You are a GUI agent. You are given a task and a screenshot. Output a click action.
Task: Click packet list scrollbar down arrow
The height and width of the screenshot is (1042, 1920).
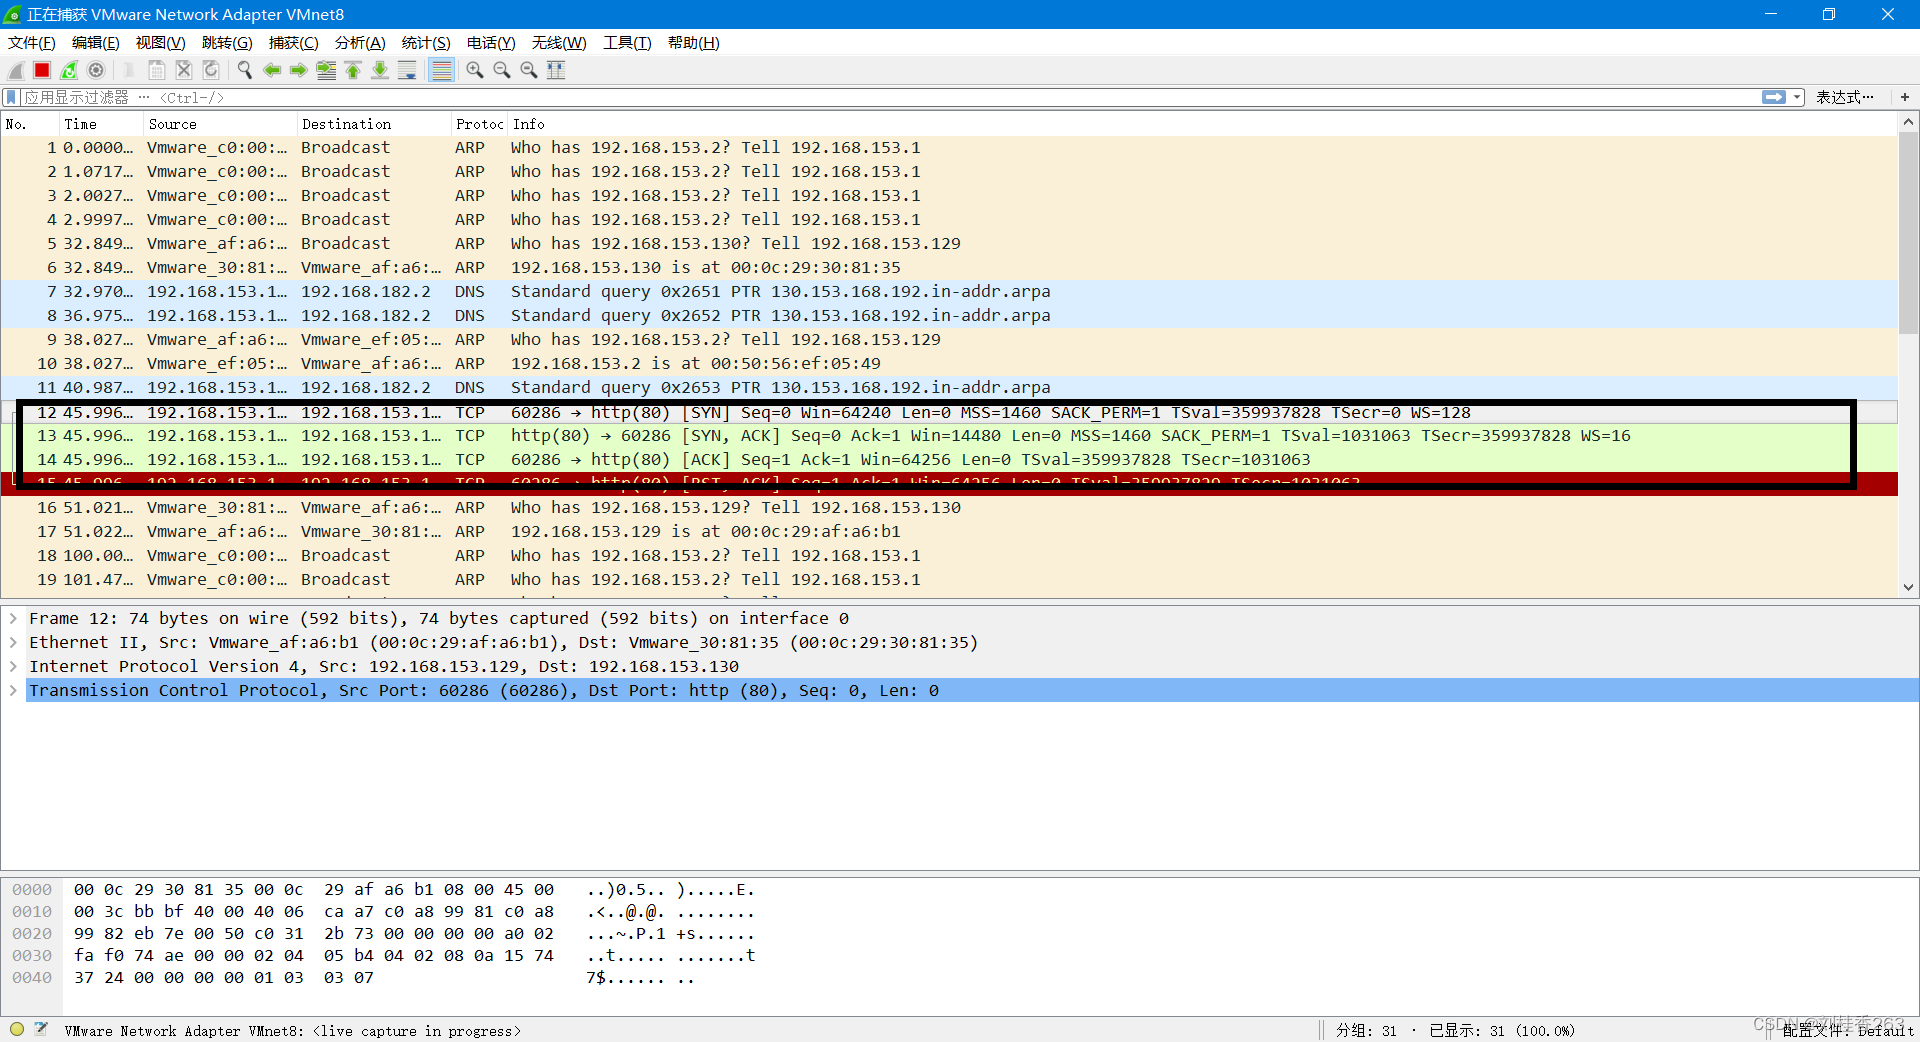pos(1908,588)
